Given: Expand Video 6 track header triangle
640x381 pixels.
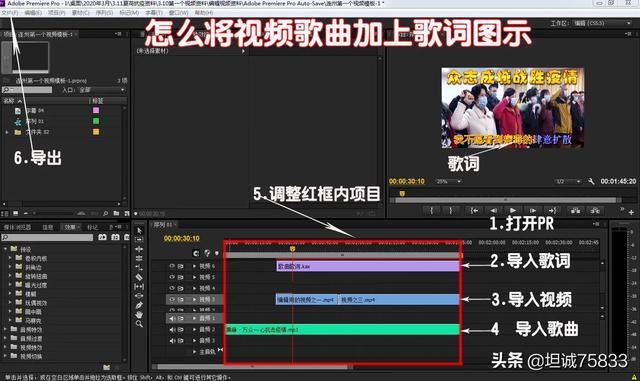Looking at the screenshot, I should point(194,266).
